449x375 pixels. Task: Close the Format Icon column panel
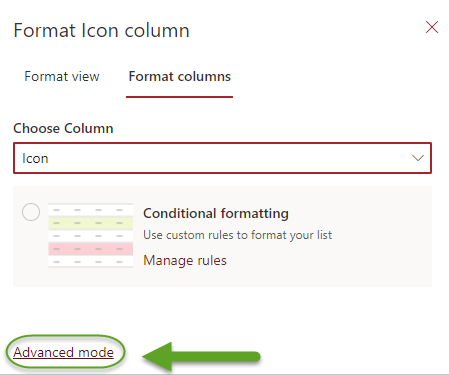tap(432, 27)
